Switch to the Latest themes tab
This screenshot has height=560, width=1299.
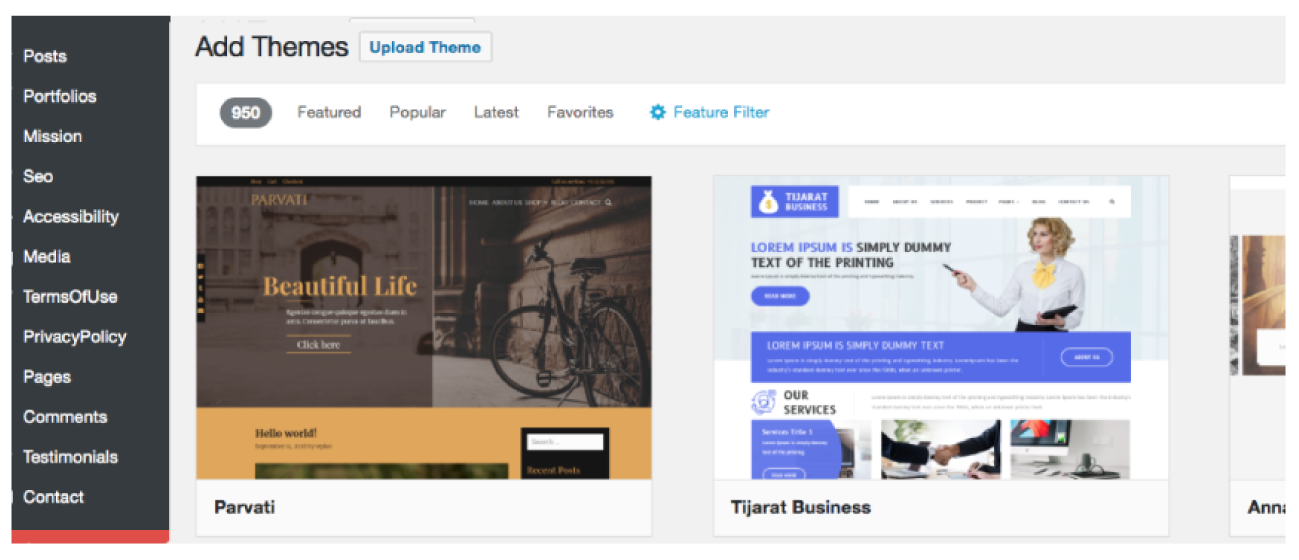pyautogui.click(x=496, y=112)
